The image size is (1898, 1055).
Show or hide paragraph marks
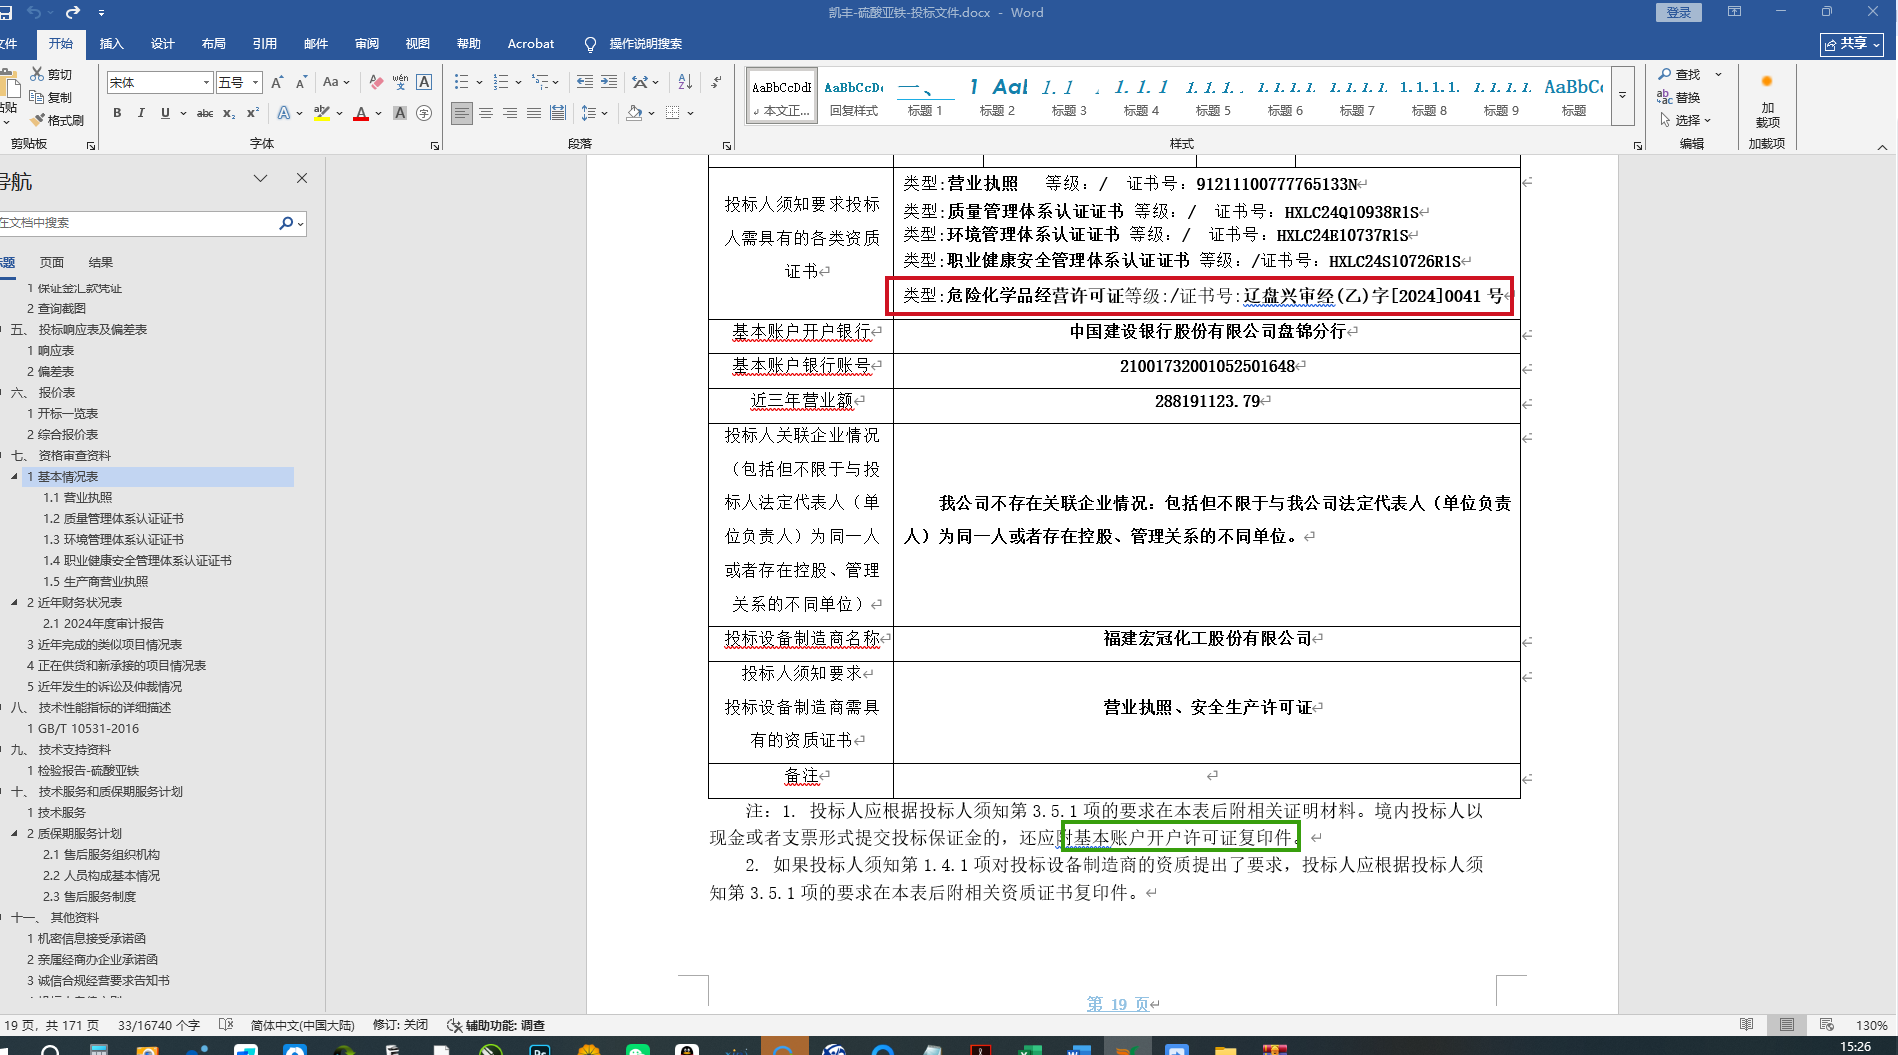(x=716, y=82)
